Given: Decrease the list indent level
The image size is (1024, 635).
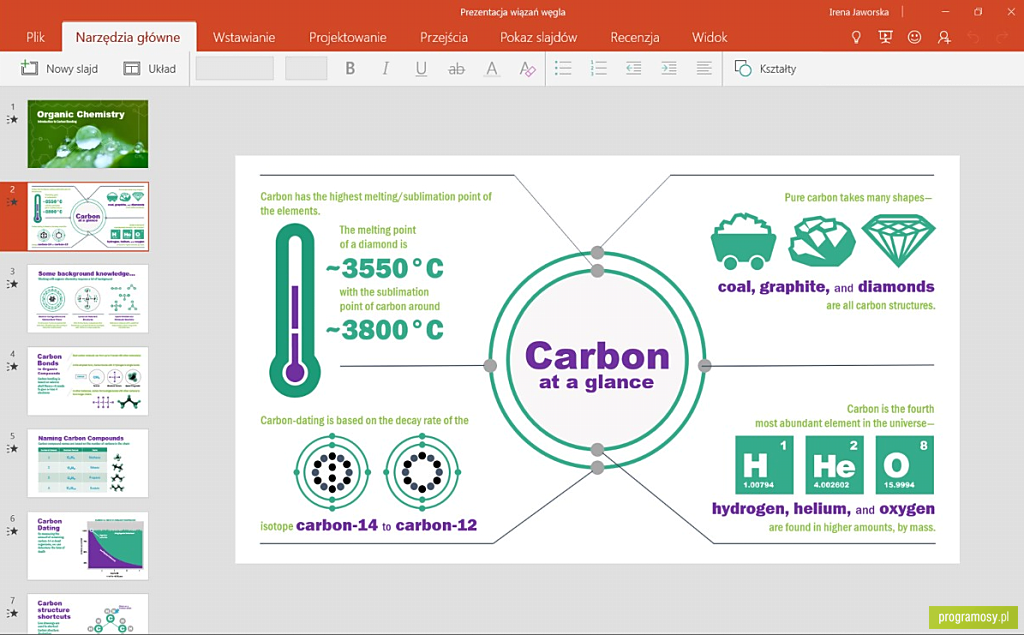Looking at the screenshot, I should point(633,68).
